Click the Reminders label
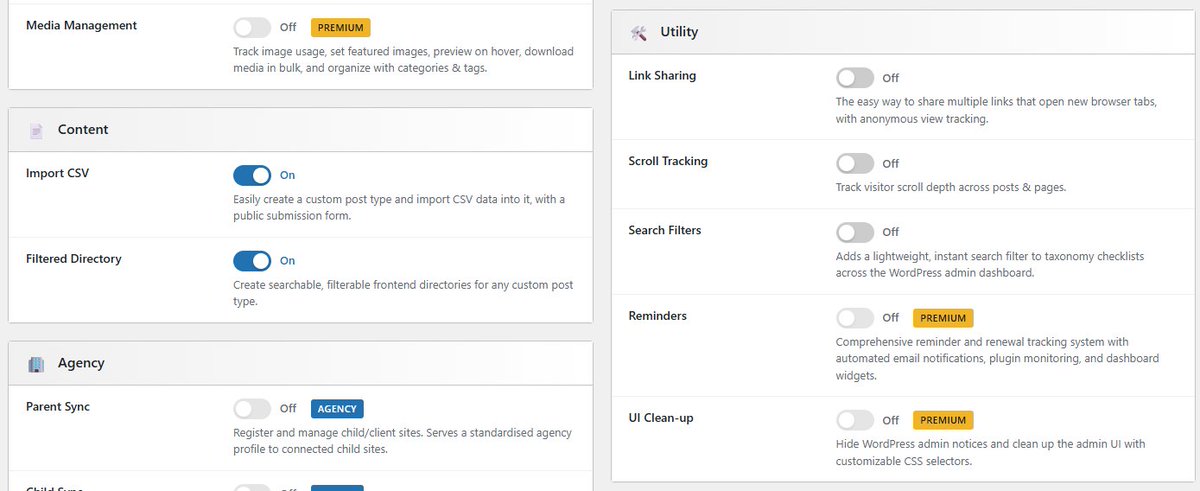The height and width of the screenshot is (491, 1200). coord(657,316)
